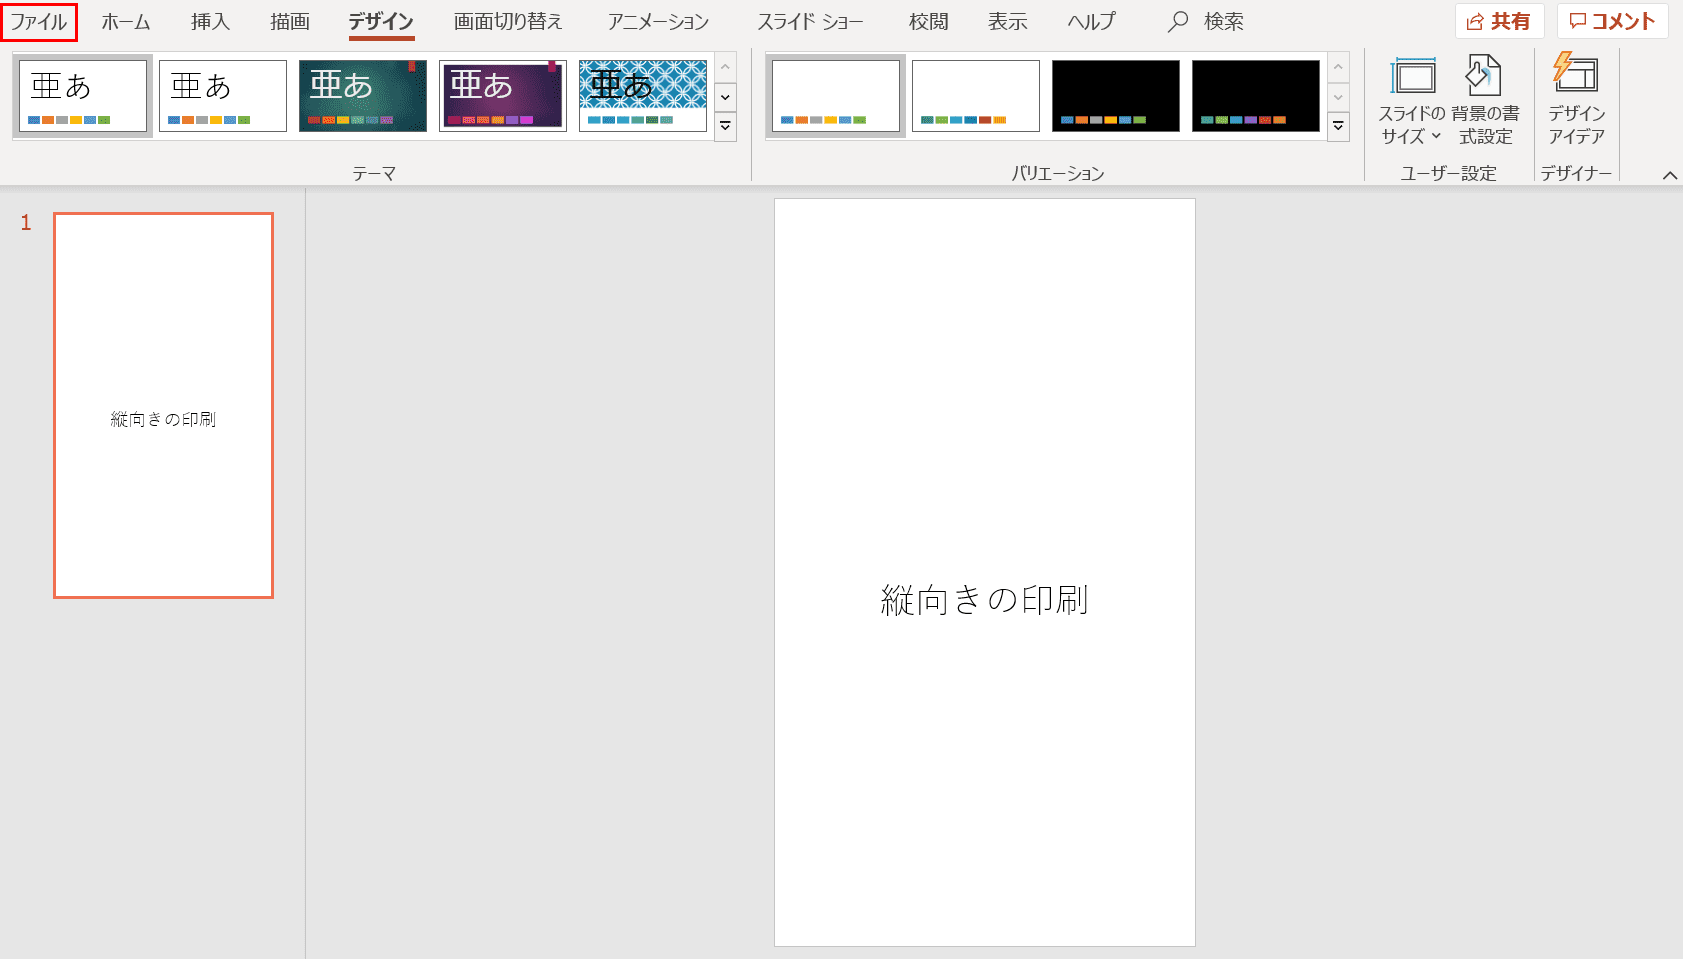Select slide 1 thumbnail

pyautogui.click(x=163, y=405)
